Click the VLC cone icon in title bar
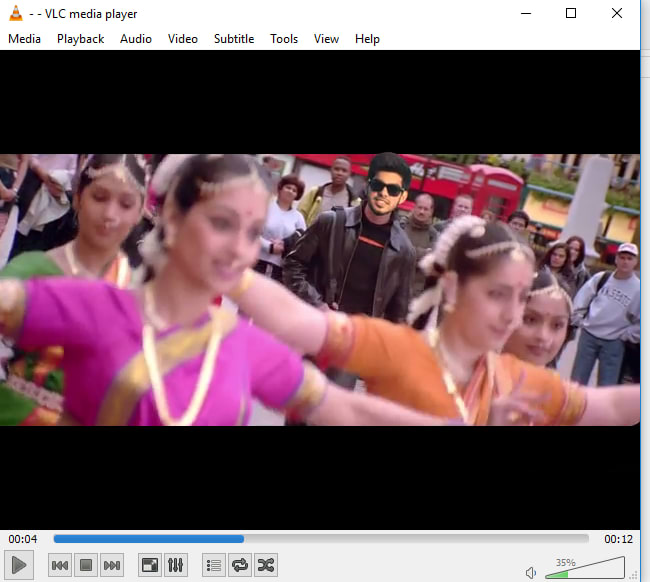 click(x=16, y=13)
